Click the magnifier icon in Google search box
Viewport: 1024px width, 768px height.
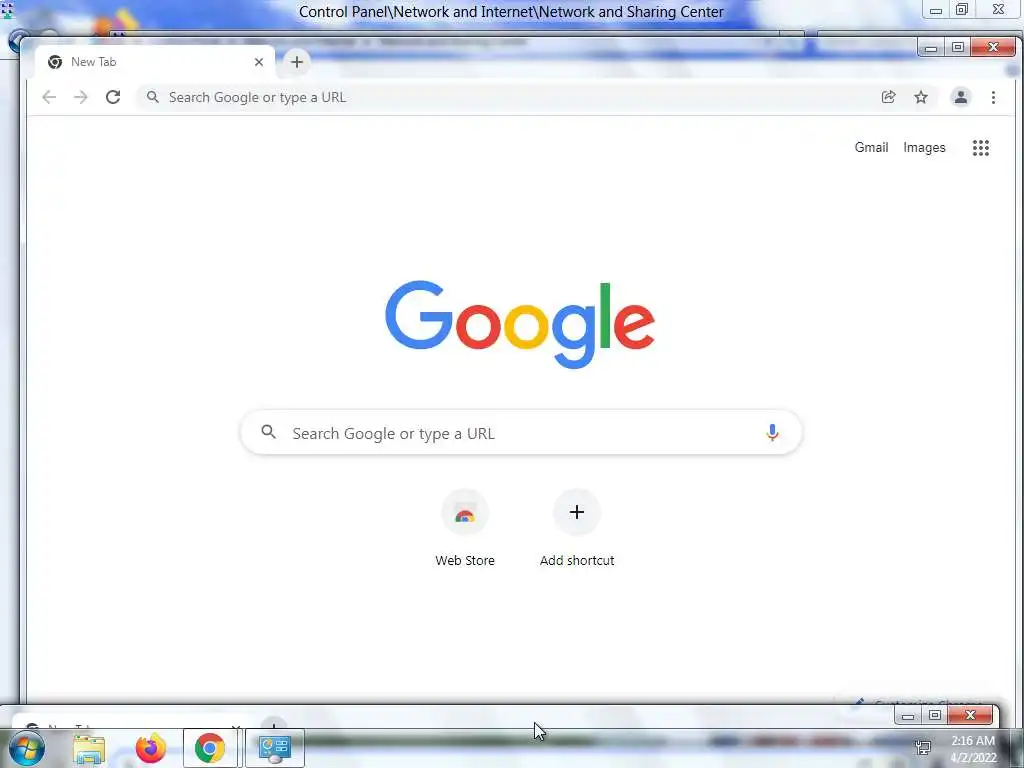pyautogui.click(x=268, y=432)
